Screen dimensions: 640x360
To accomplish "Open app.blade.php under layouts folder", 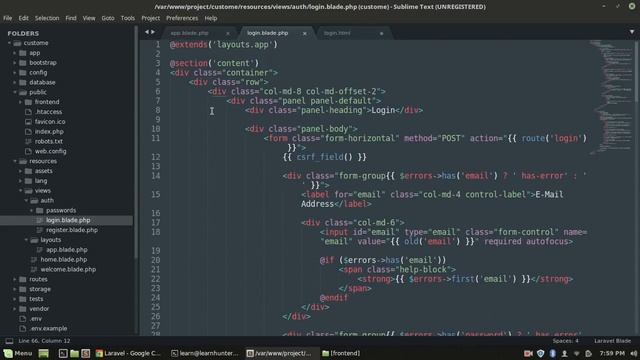I will 67,249.
